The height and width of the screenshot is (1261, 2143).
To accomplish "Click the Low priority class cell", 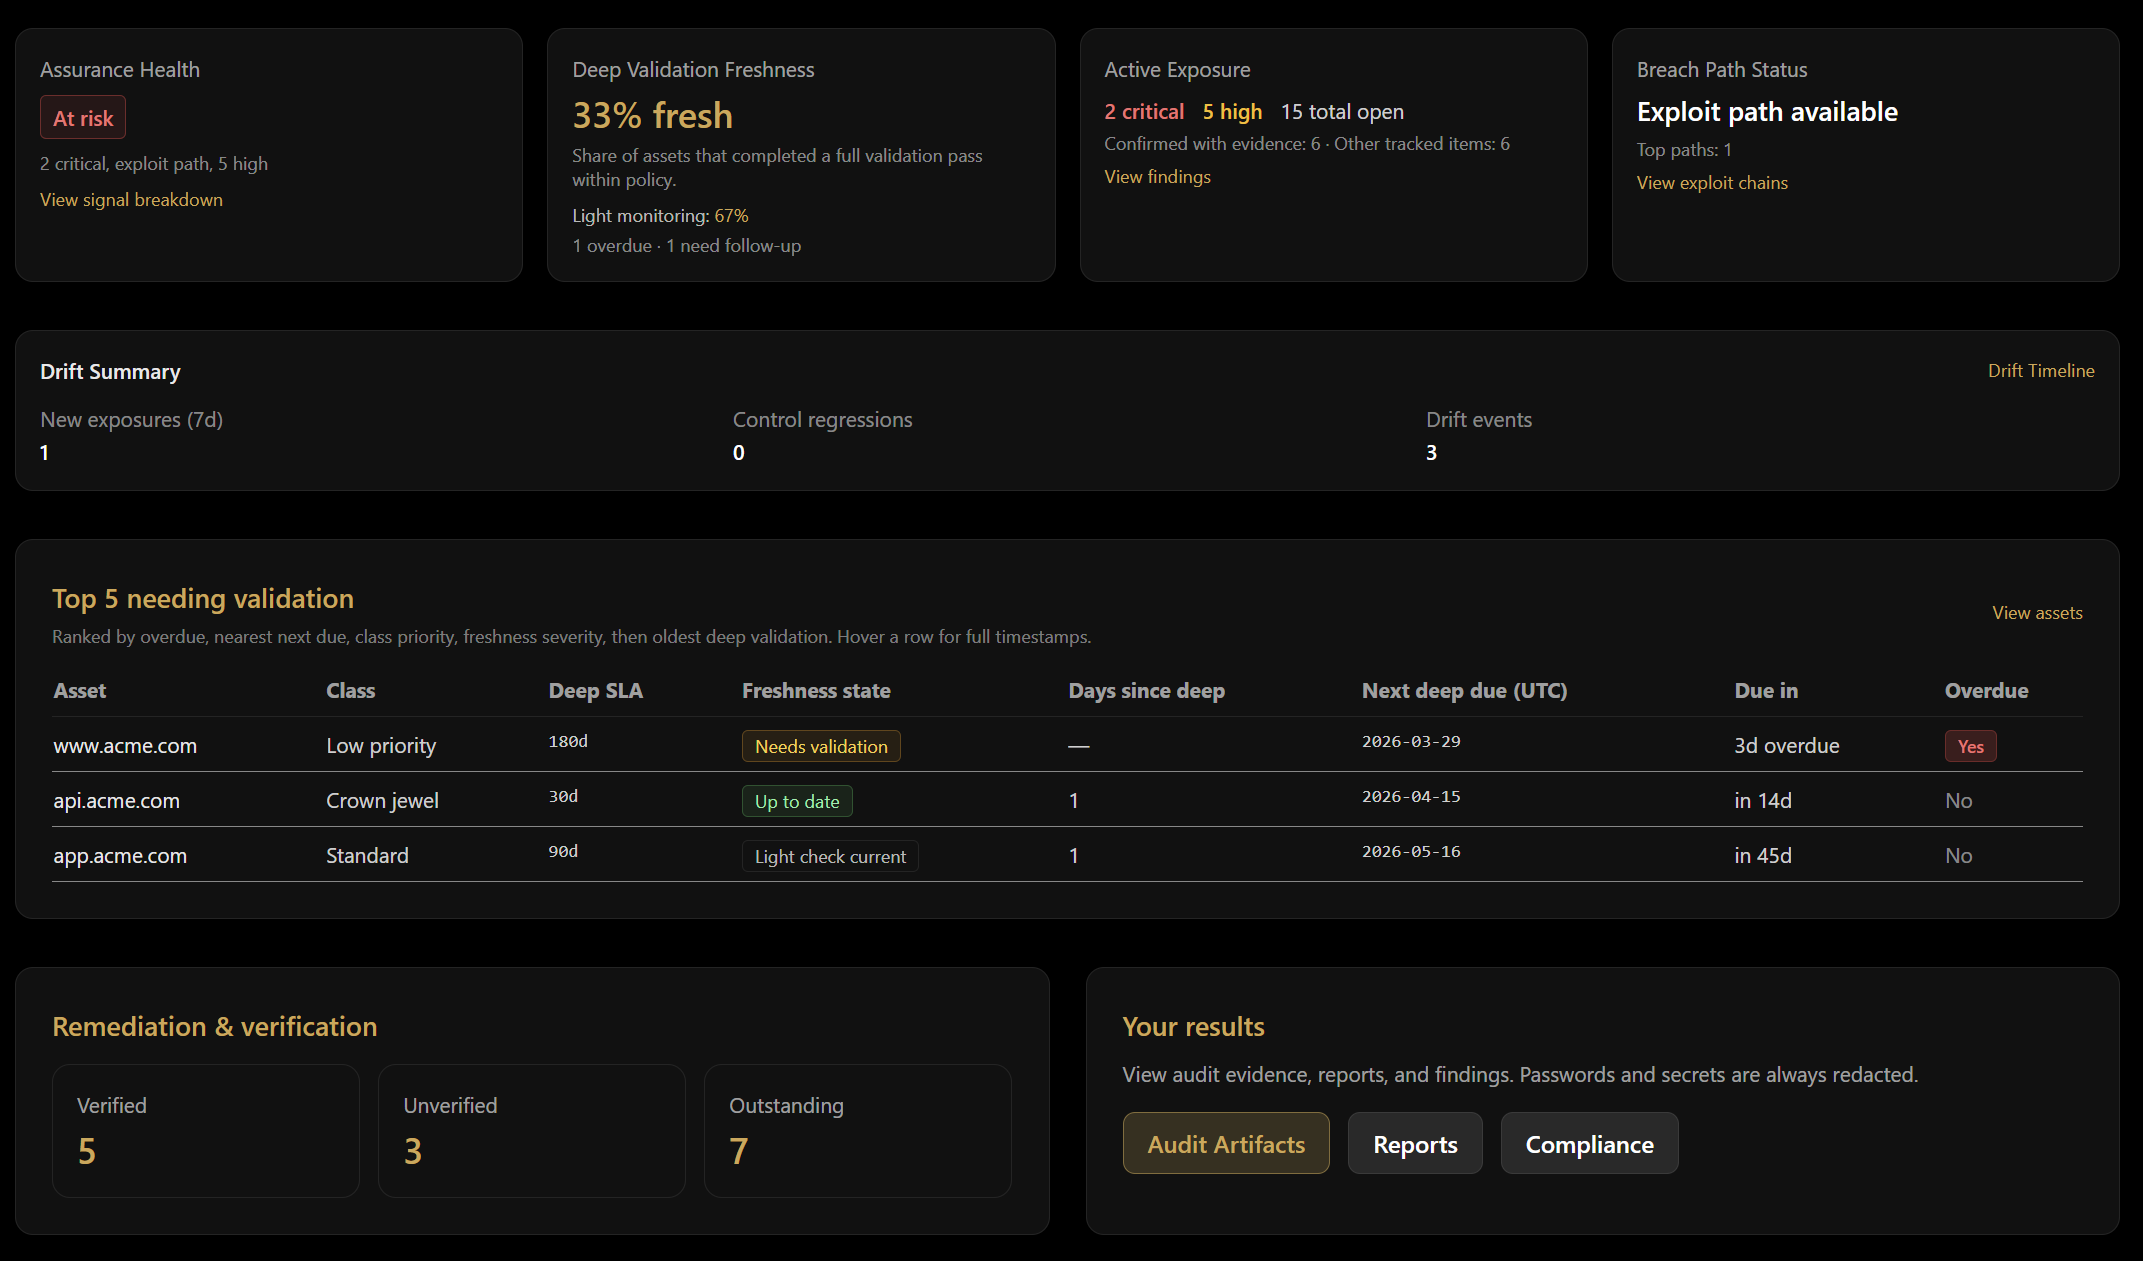I will click(381, 746).
